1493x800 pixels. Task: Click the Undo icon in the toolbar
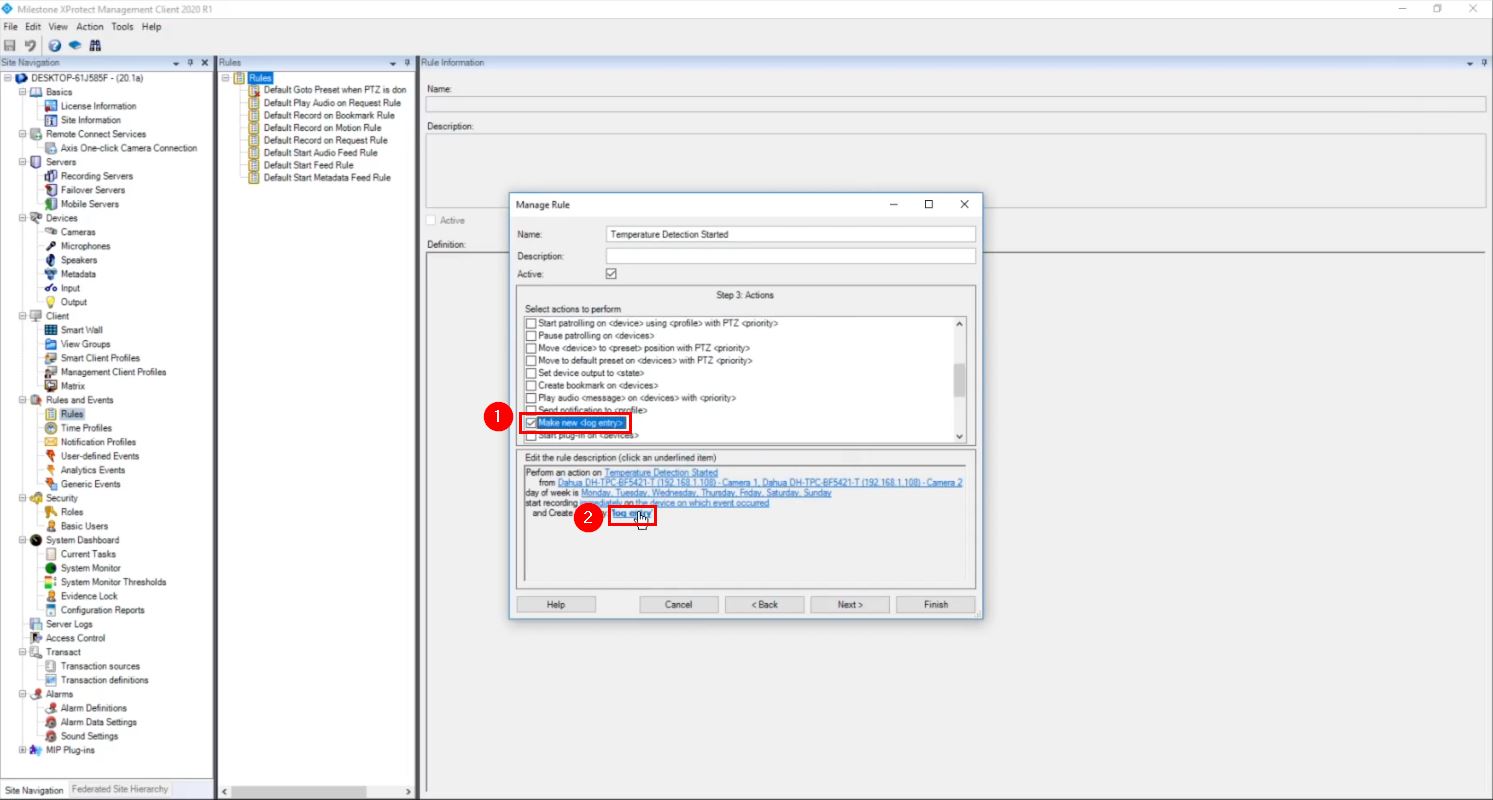click(30, 46)
